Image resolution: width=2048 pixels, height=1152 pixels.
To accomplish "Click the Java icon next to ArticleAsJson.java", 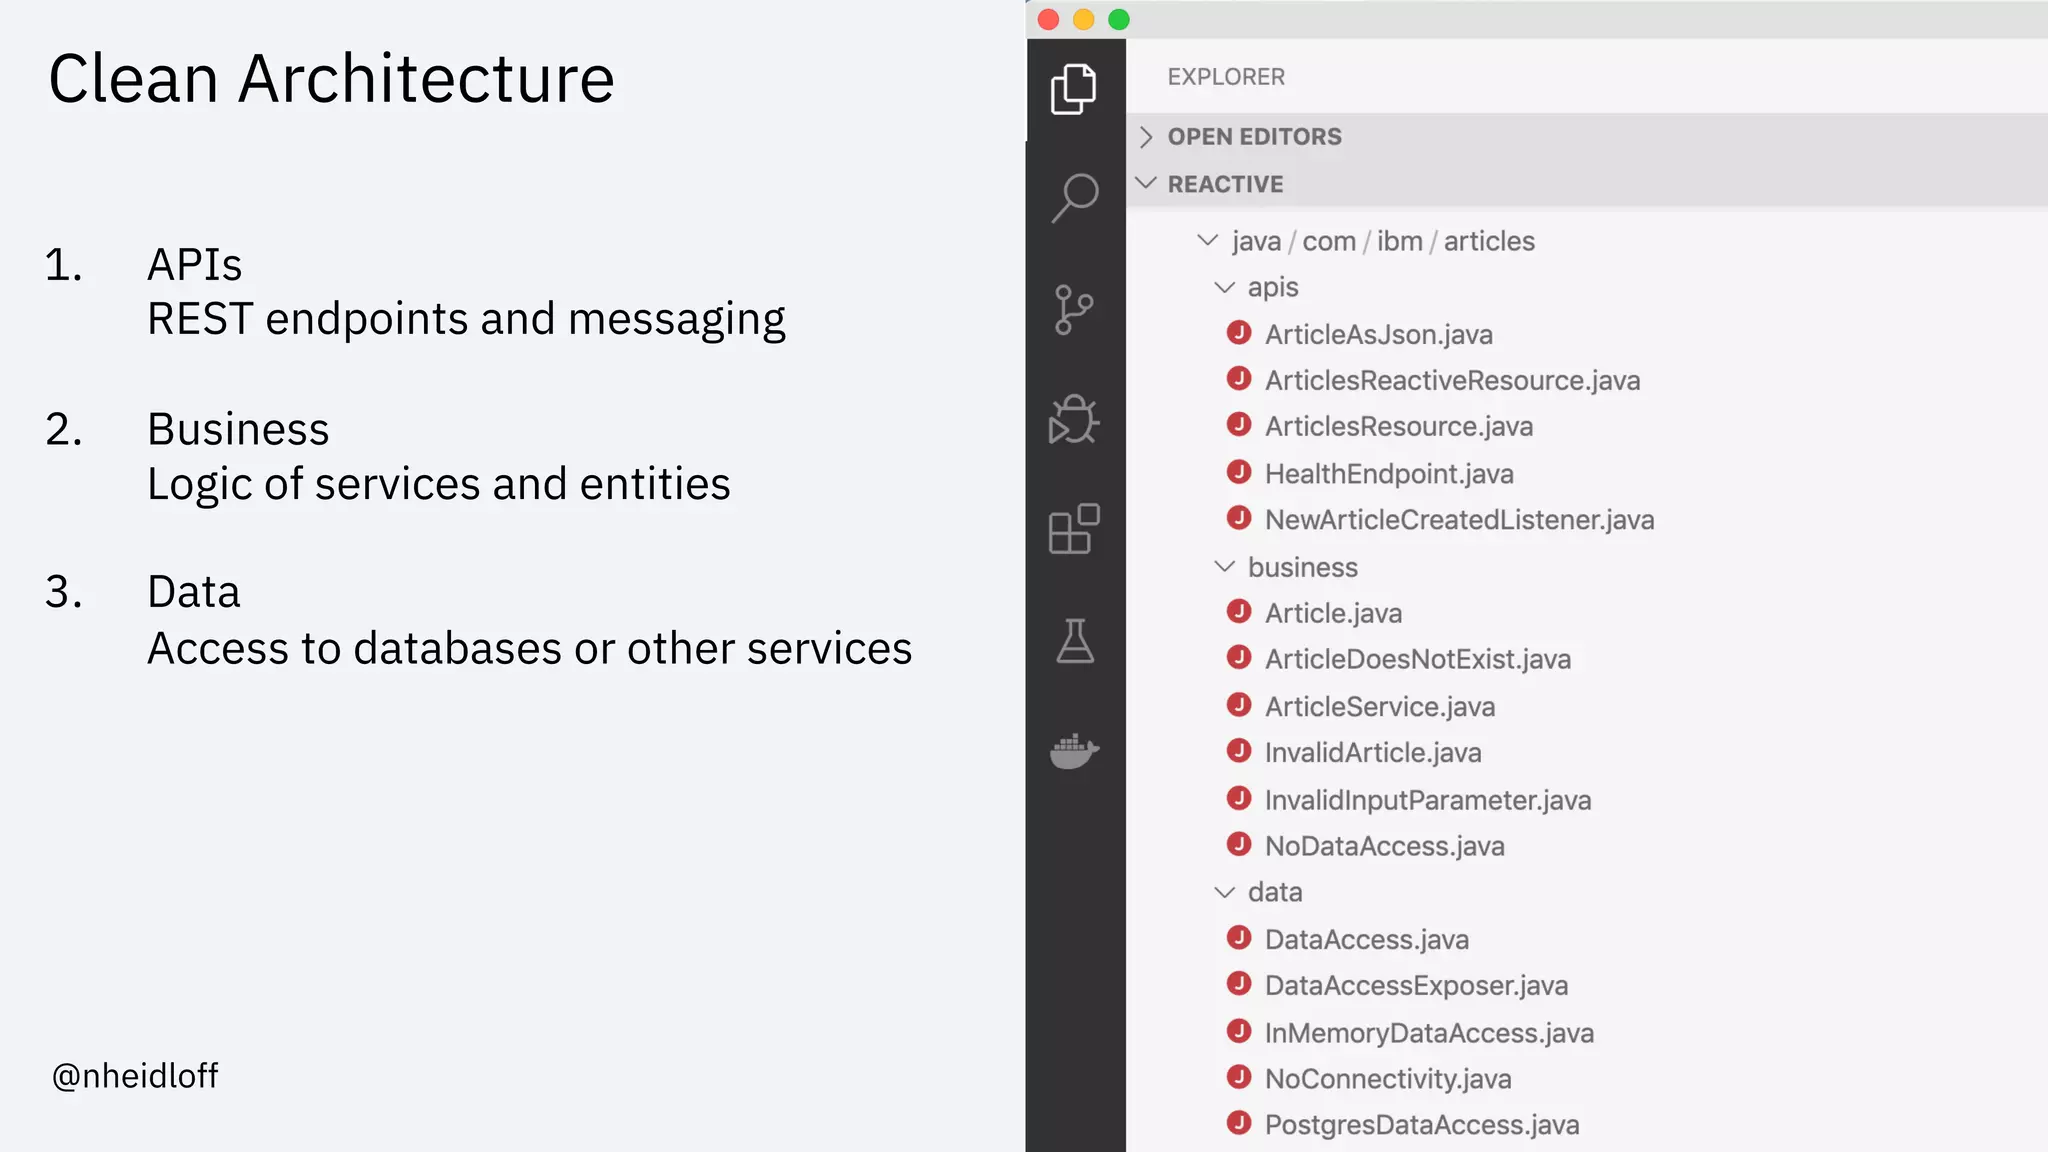I will coord(1239,333).
